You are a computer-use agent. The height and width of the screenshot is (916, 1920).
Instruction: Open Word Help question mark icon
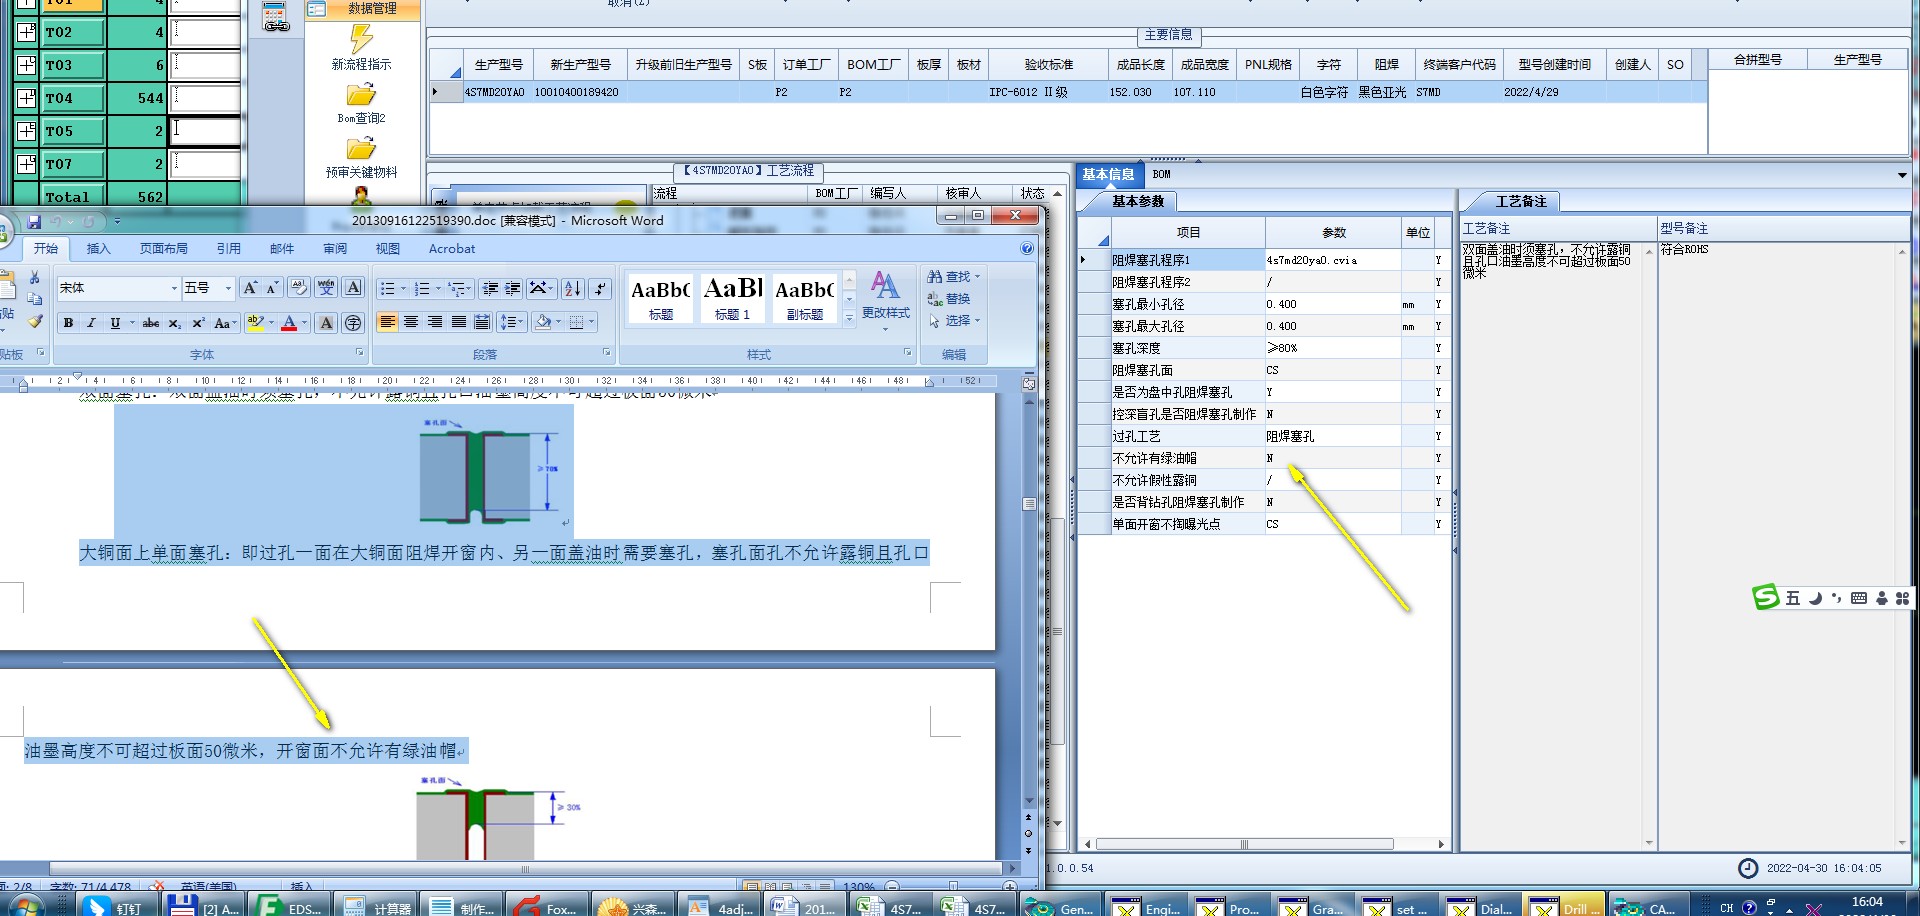(1027, 249)
